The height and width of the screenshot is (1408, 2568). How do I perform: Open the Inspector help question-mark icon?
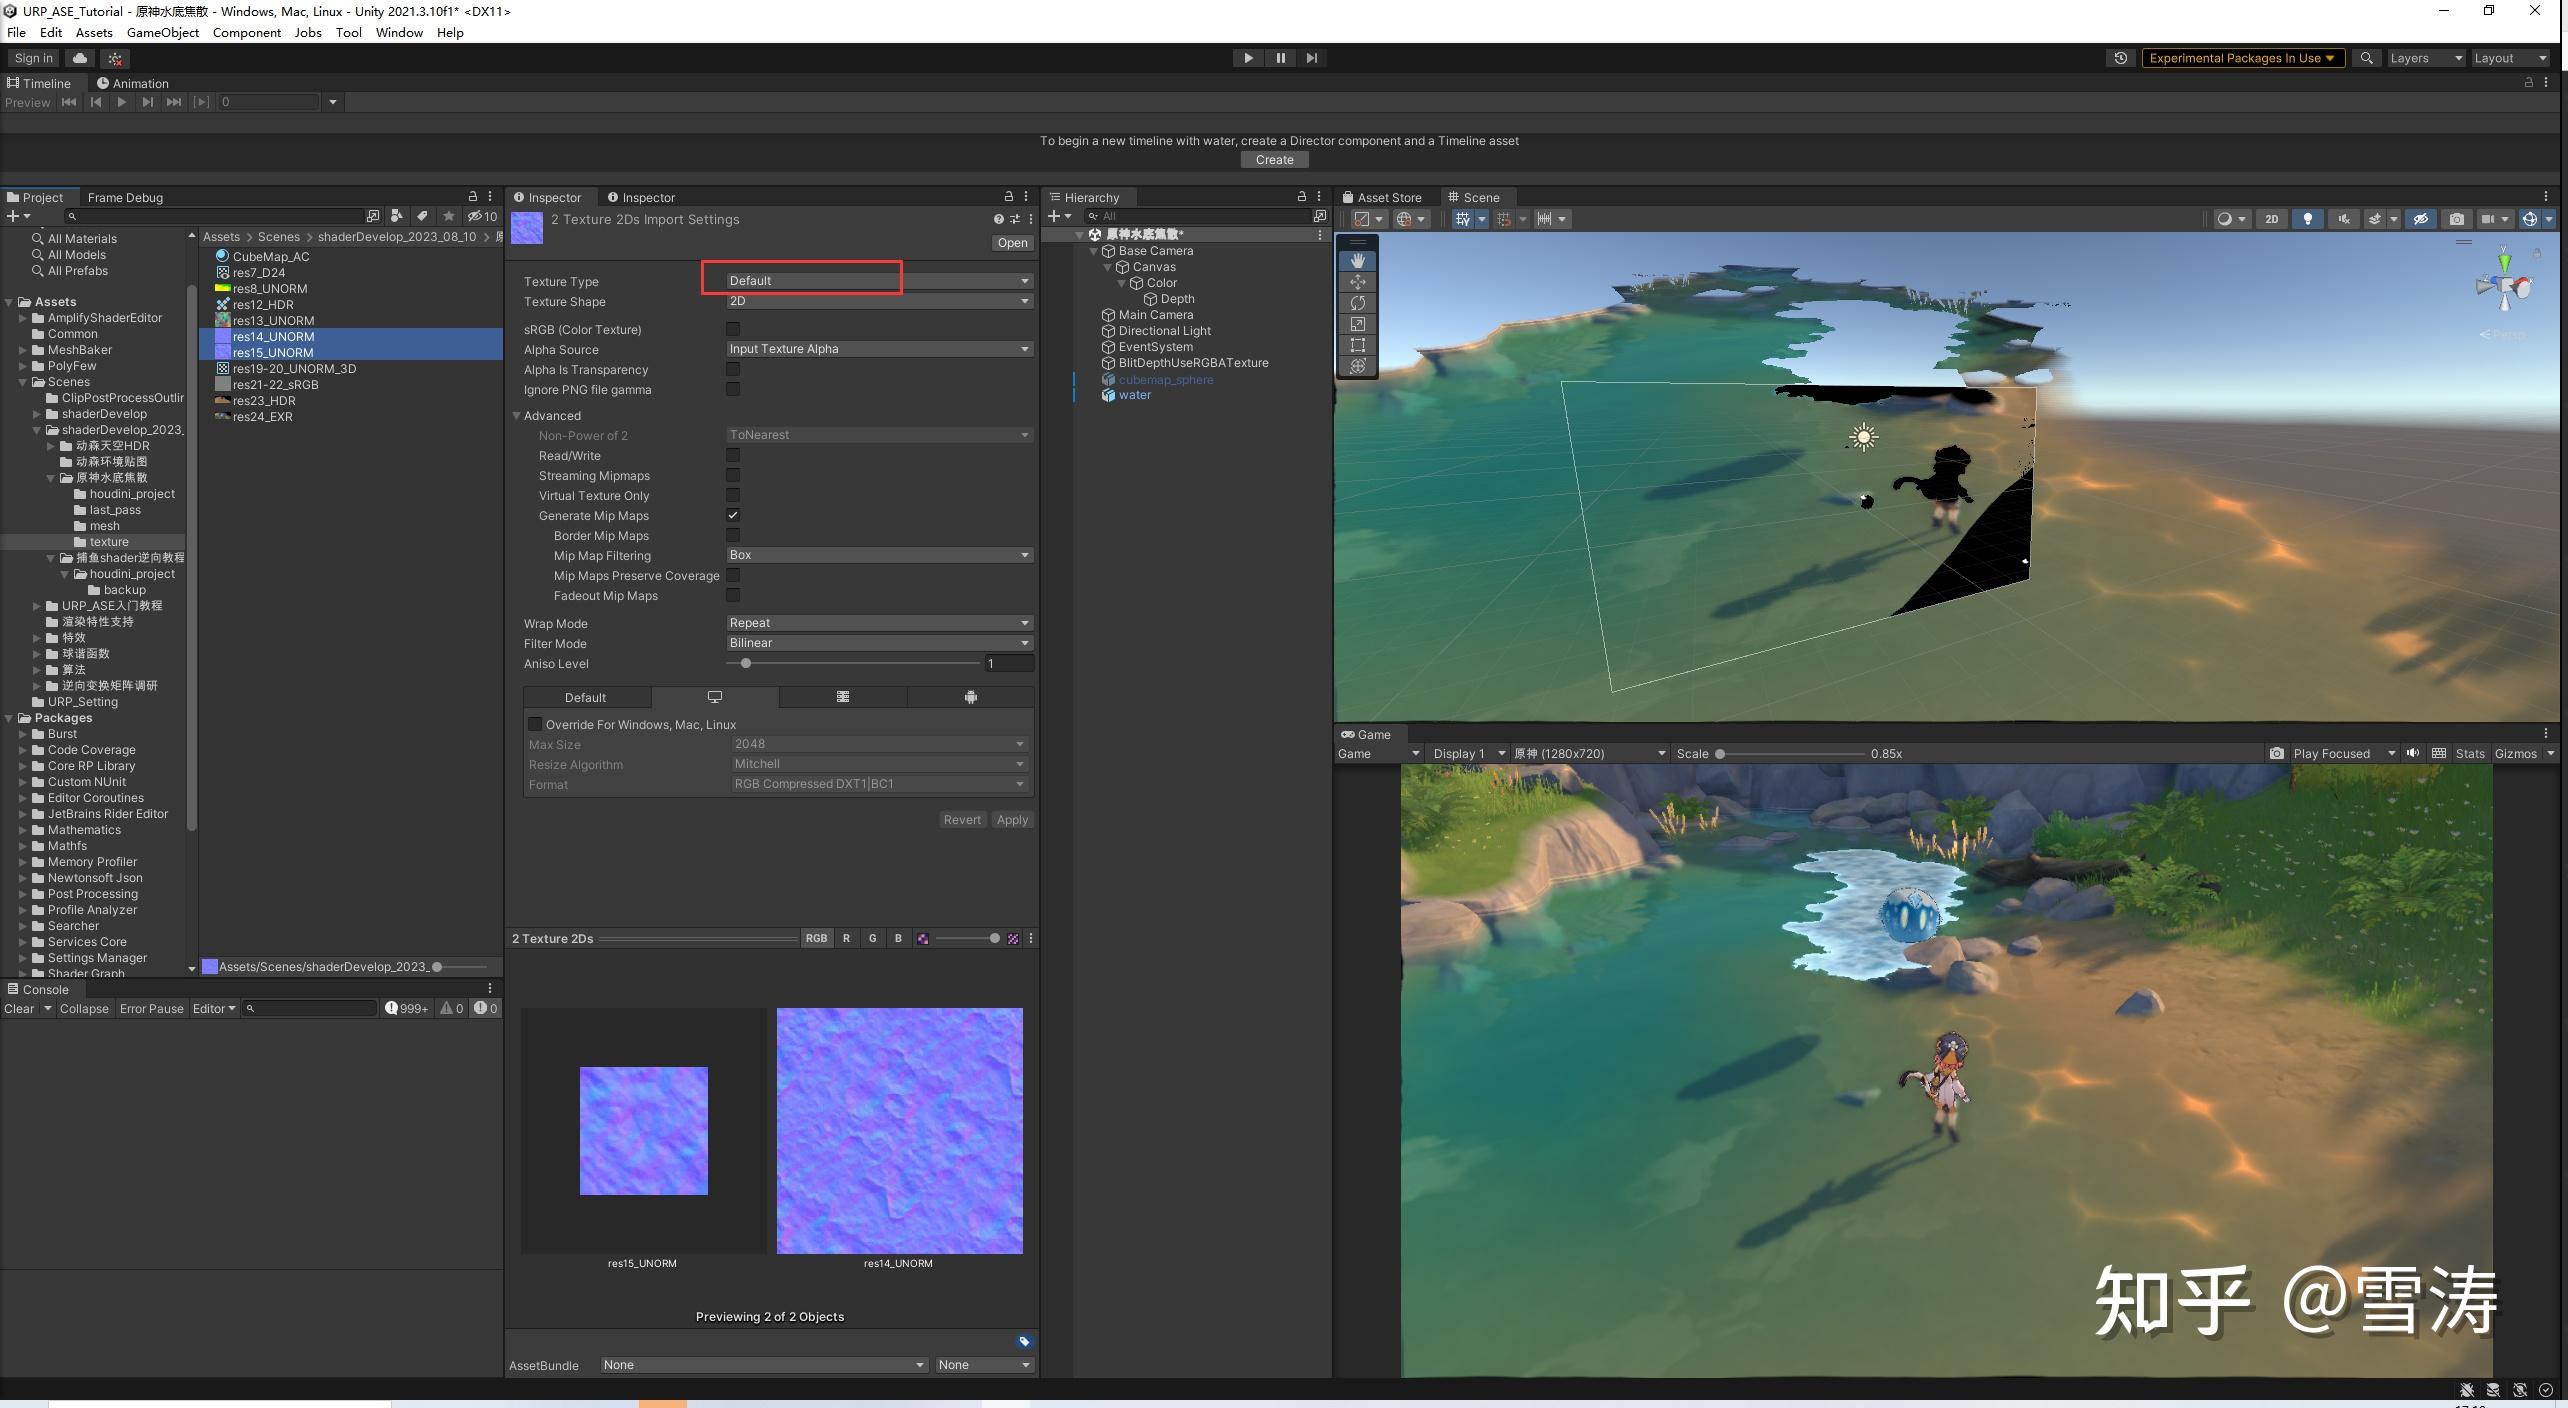(x=998, y=219)
